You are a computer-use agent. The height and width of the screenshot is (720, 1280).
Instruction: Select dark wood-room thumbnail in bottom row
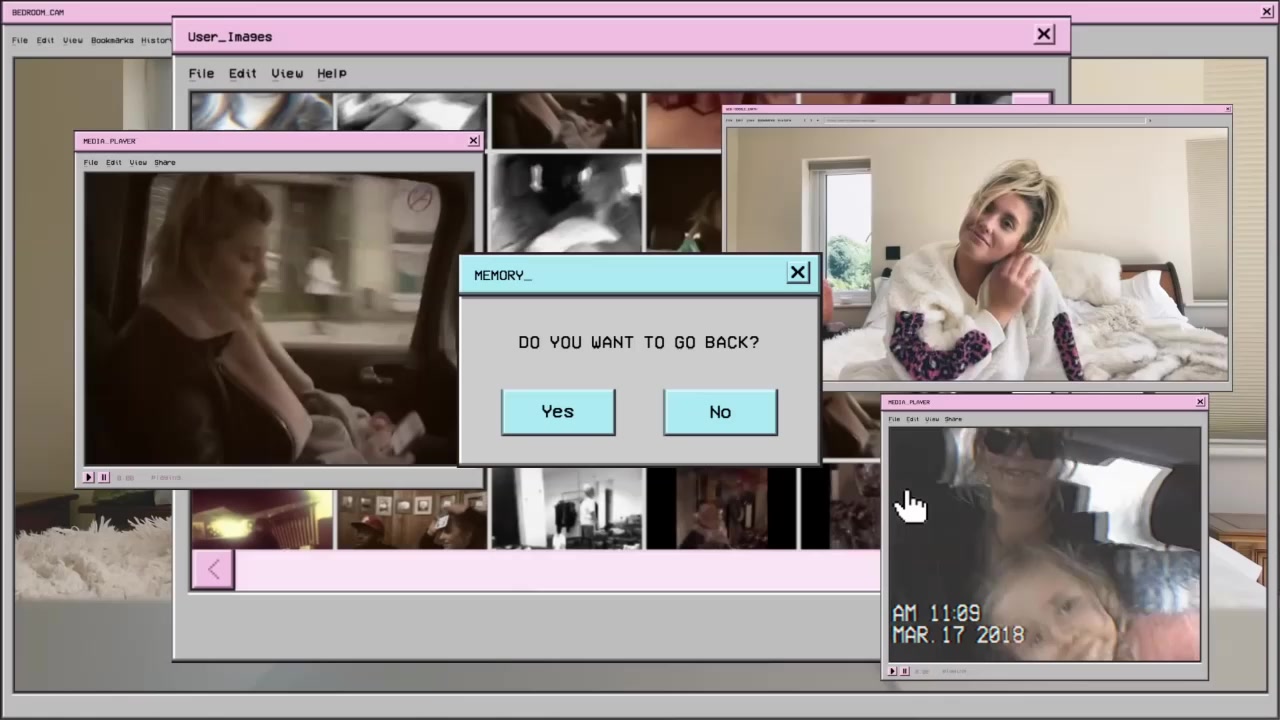coord(721,508)
